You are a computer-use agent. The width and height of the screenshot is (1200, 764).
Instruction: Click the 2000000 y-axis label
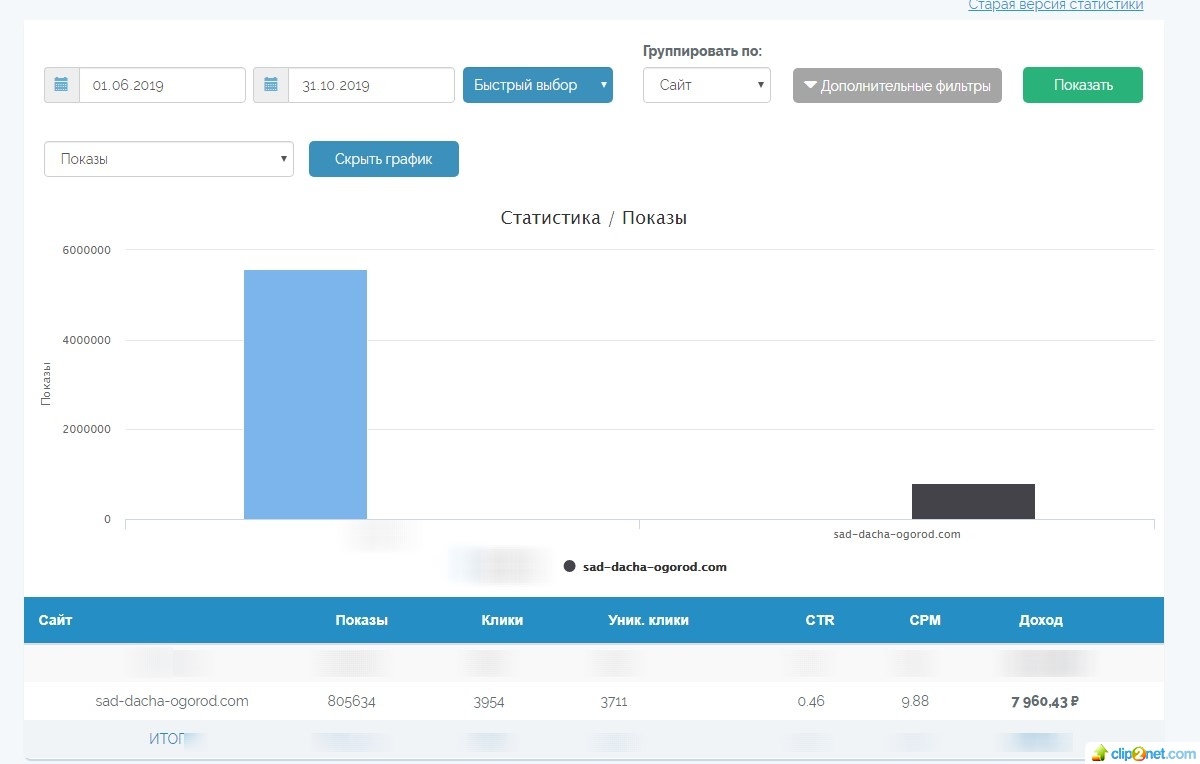tap(89, 430)
